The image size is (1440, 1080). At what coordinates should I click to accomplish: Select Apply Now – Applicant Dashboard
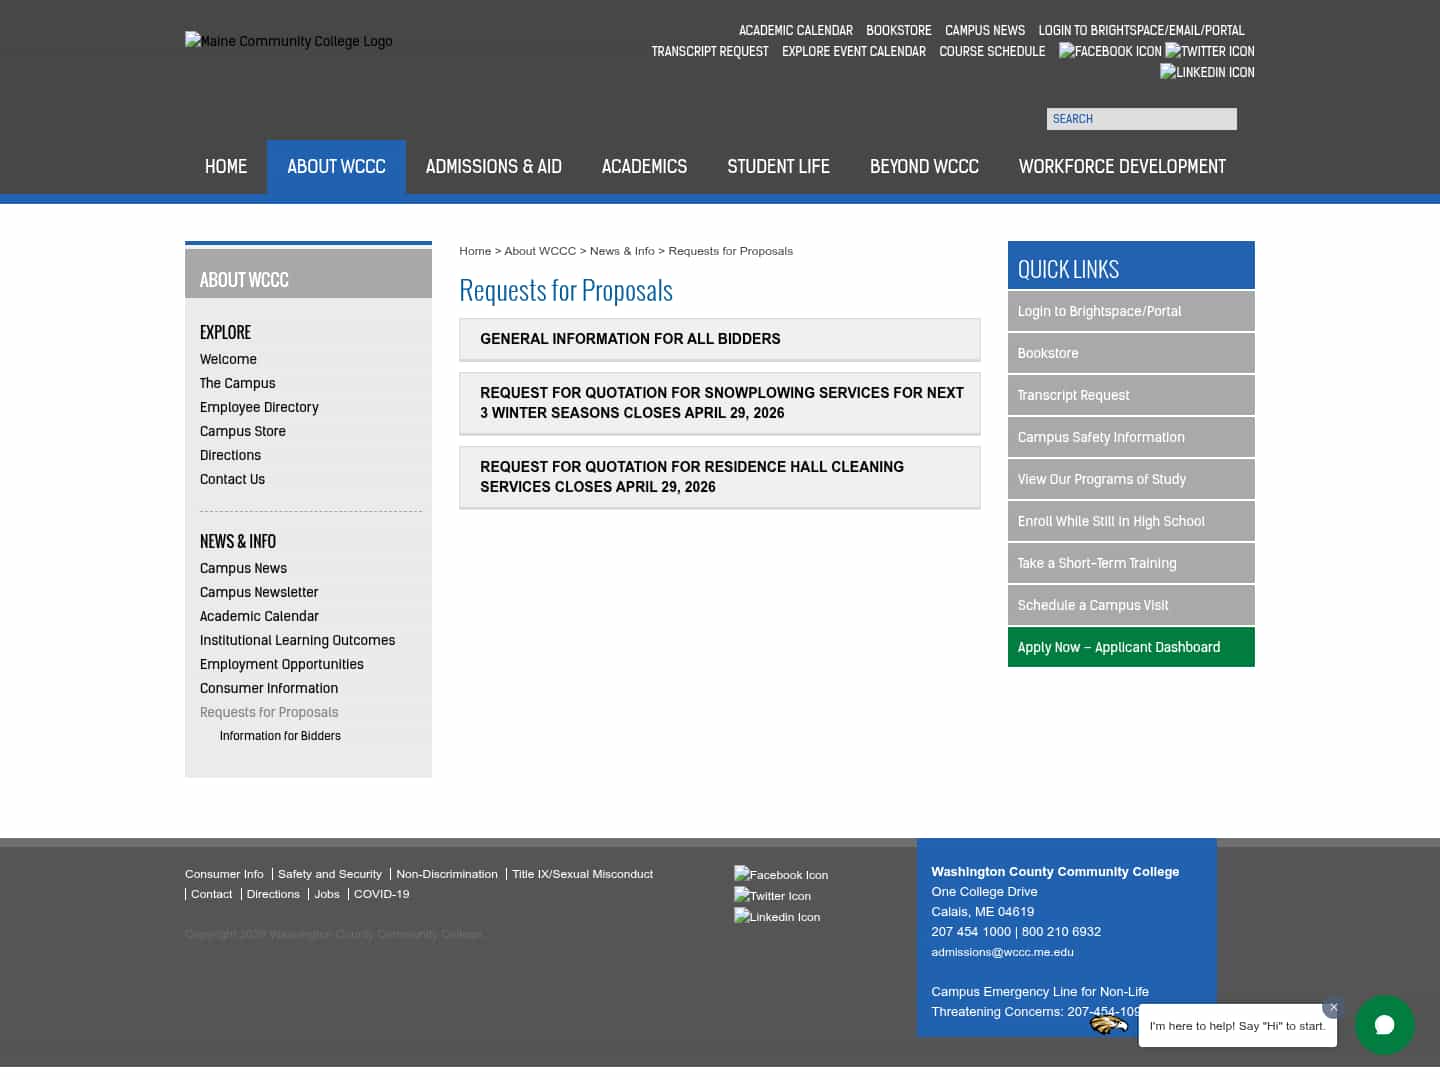1119,647
